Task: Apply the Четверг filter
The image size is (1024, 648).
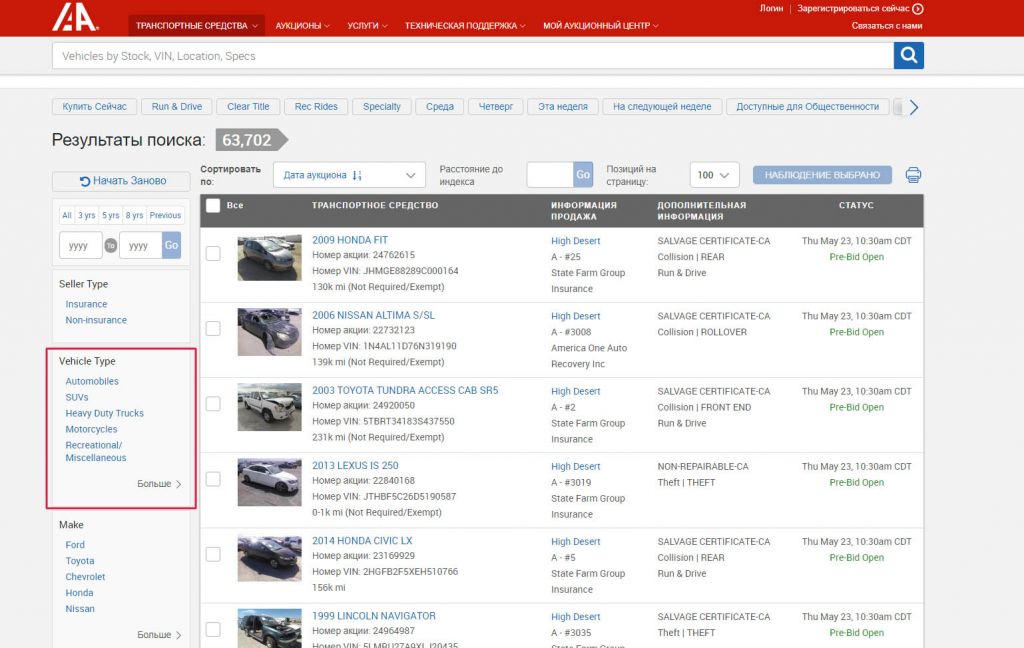Action: tap(496, 106)
